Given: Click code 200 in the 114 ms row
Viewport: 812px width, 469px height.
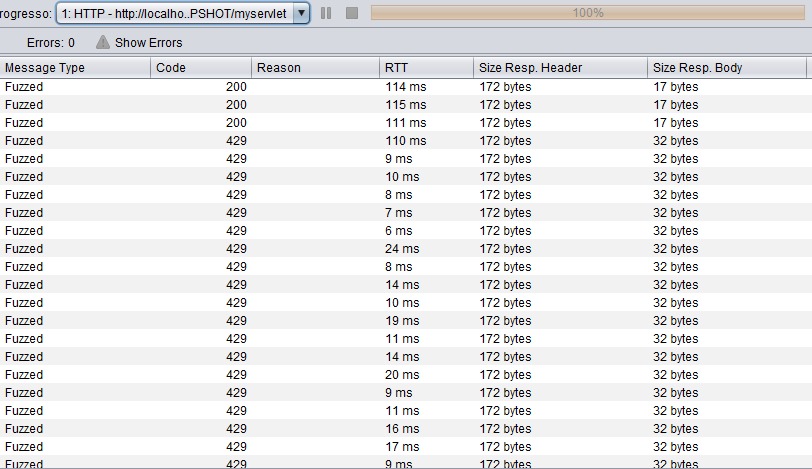Looking at the screenshot, I should coord(236,86).
